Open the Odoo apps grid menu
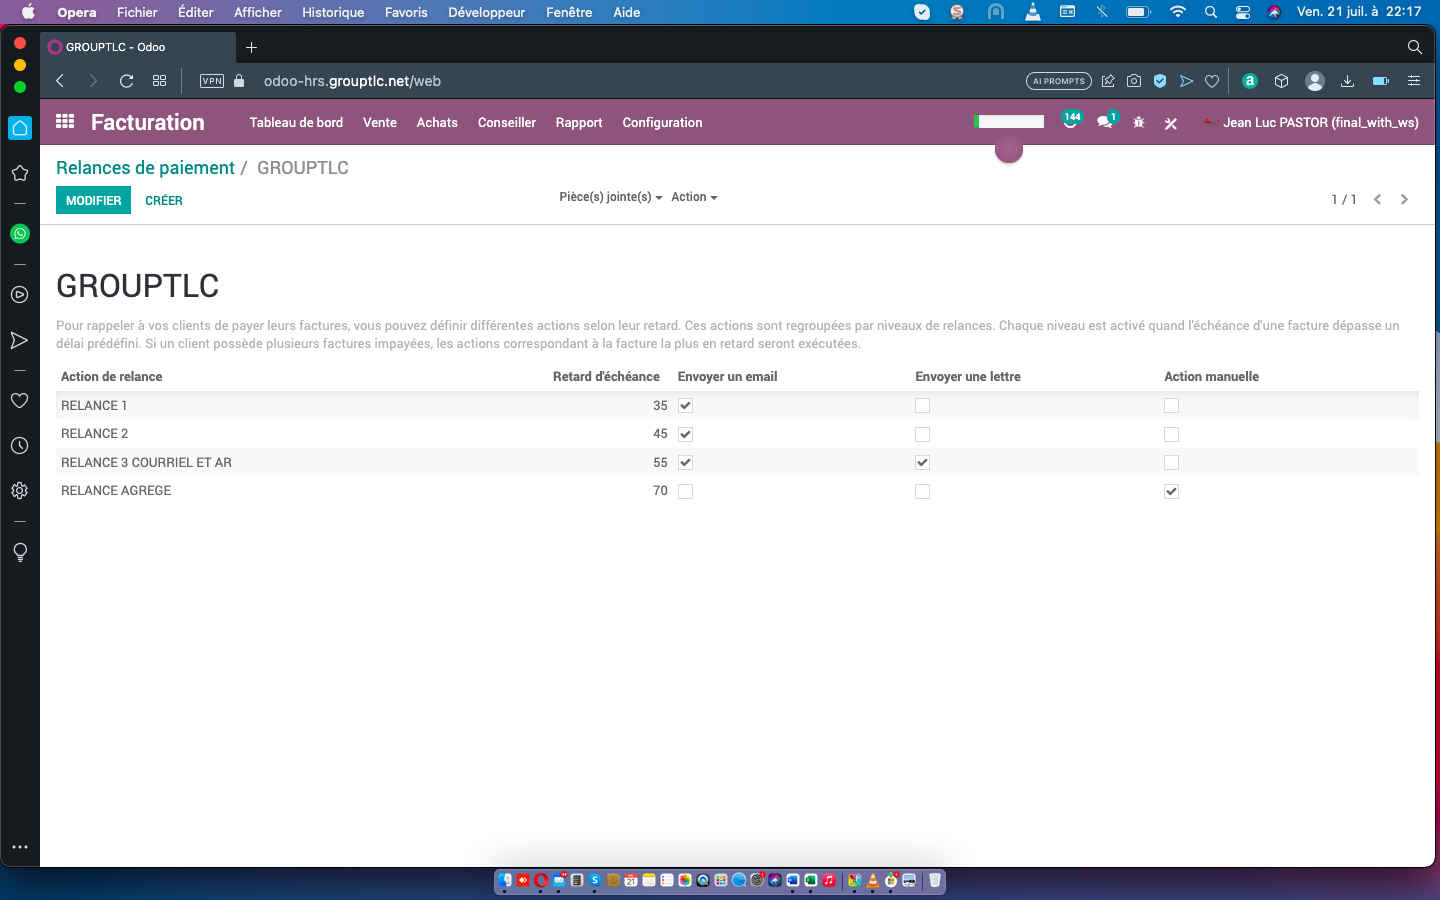The image size is (1440, 900). click(x=65, y=122)
